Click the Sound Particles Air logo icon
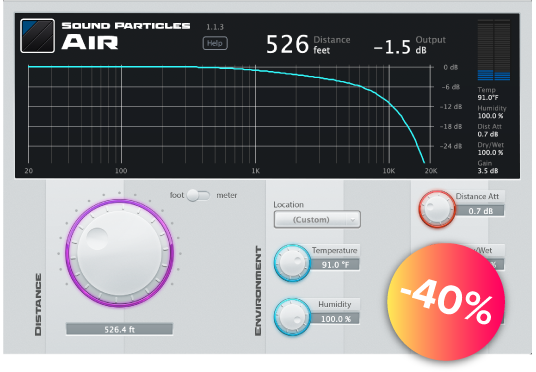The image size is (536, 372). click(x=38, y=36)
